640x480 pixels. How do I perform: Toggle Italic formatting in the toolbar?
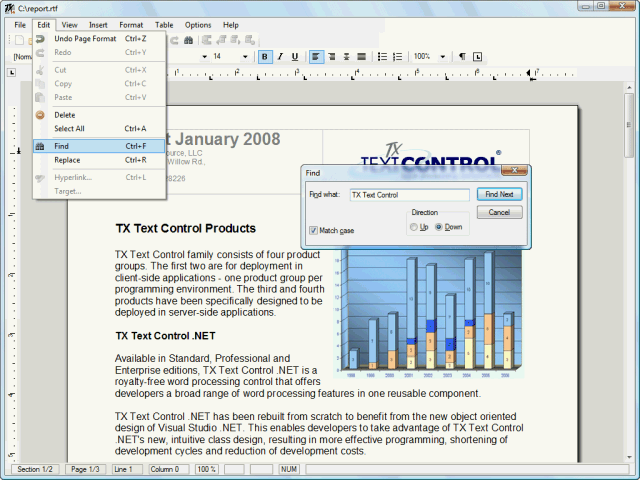coord(279,57)
